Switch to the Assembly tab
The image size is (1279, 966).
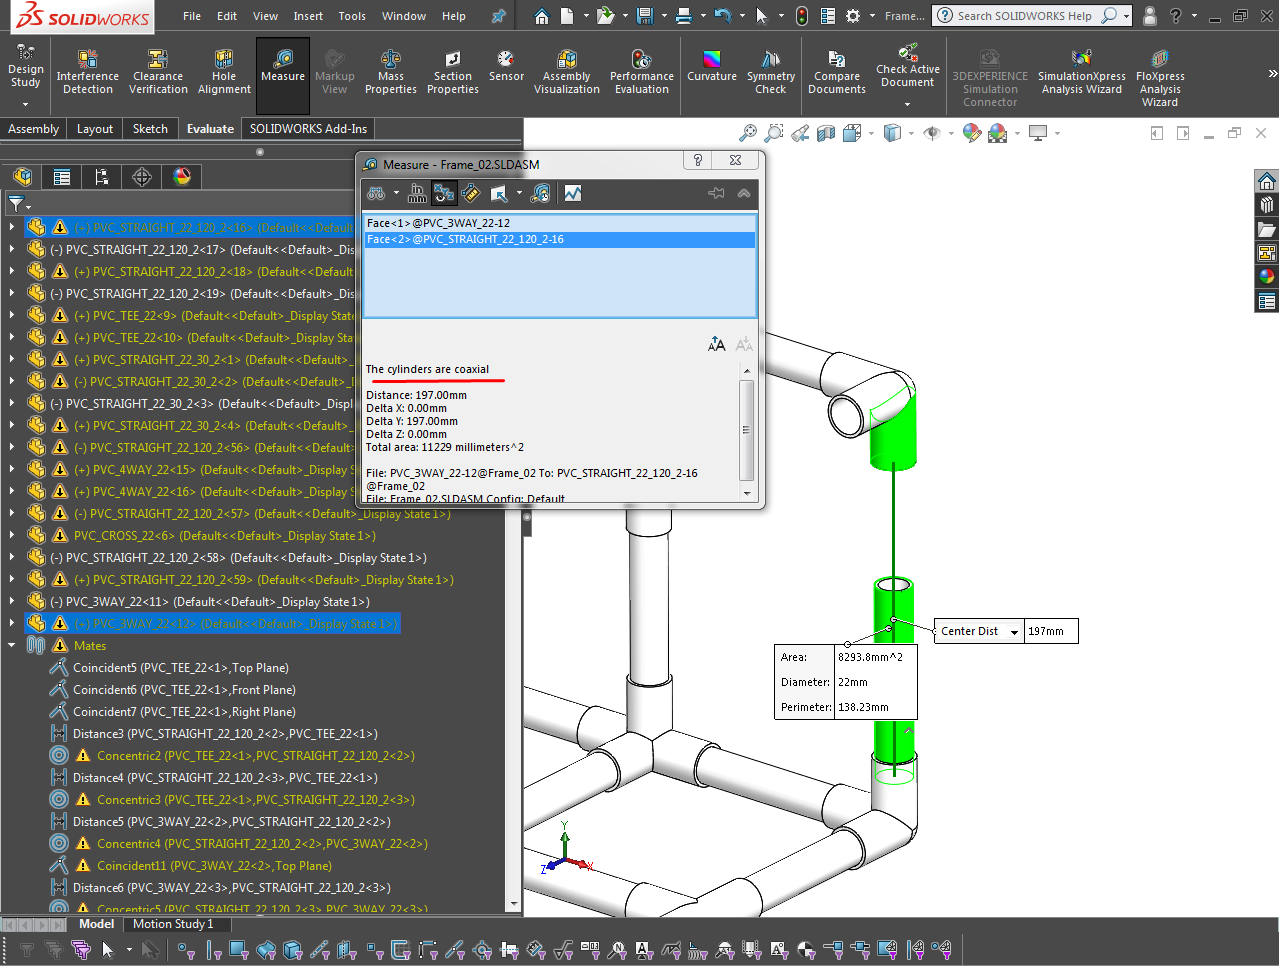tap(34, 129)
